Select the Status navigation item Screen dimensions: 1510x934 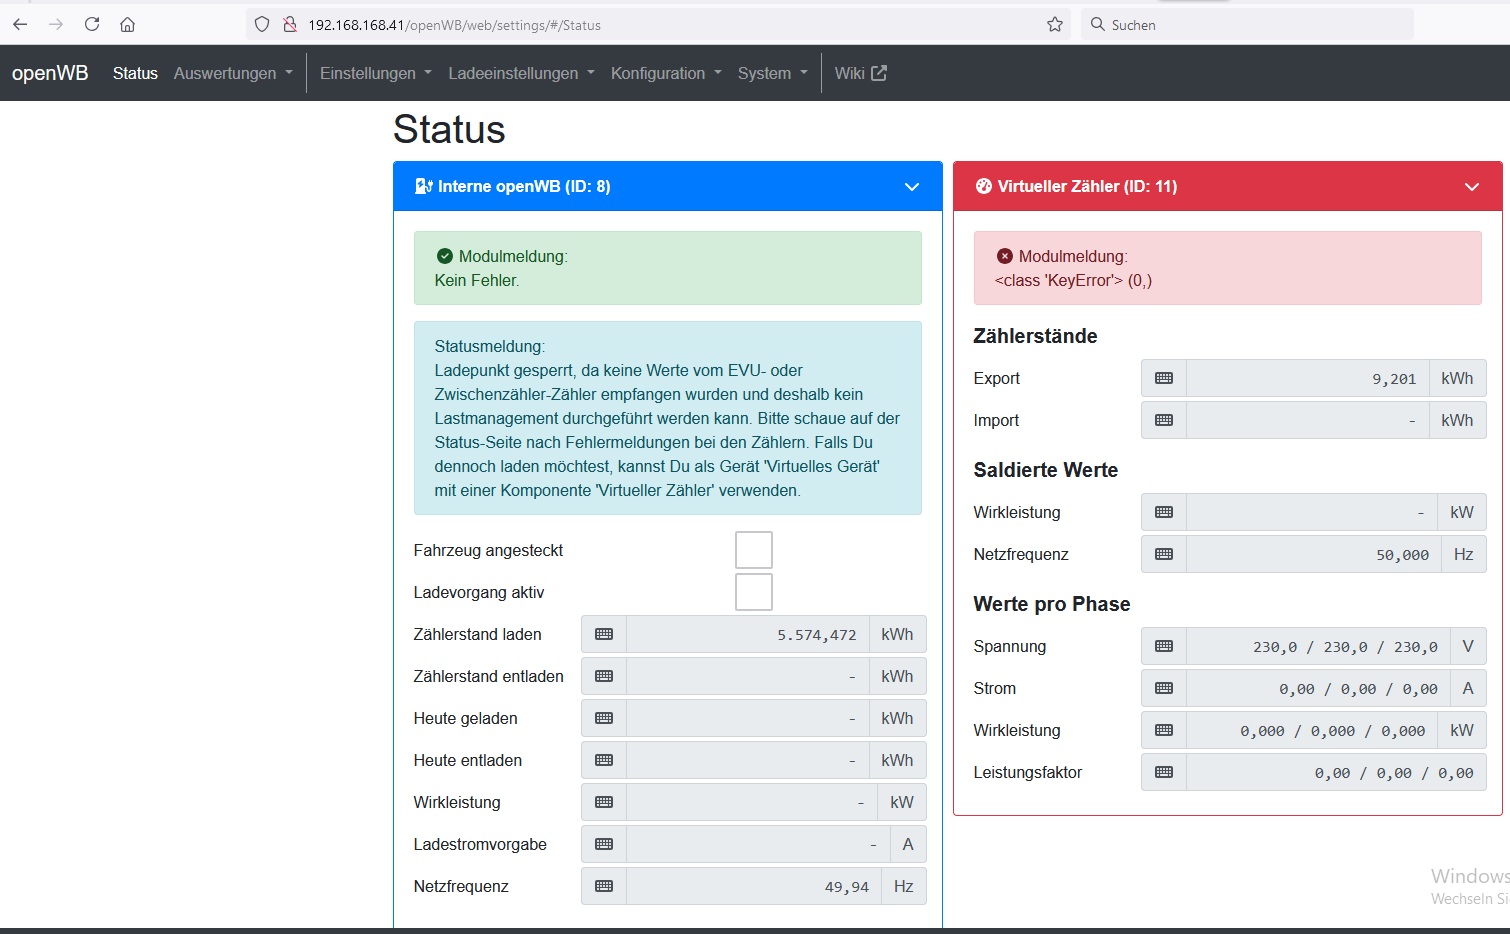pos(135,73)
